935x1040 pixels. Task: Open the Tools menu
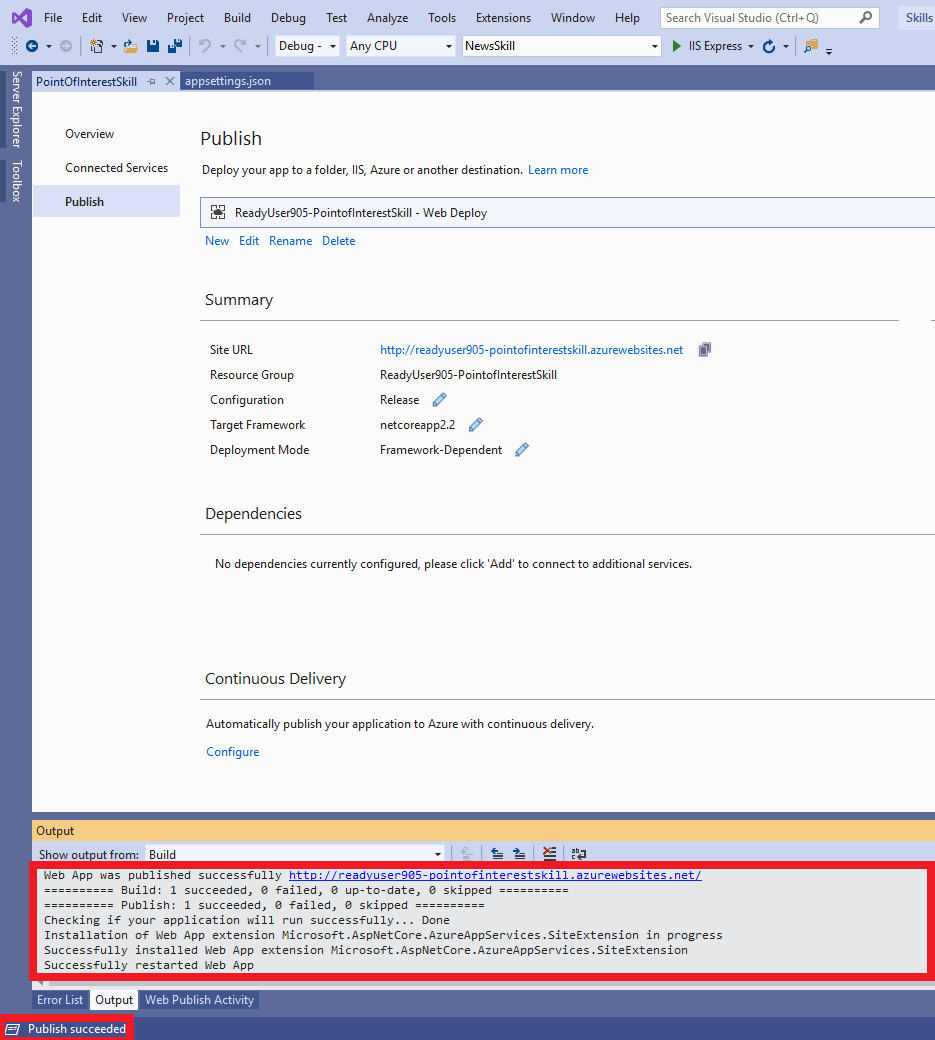click(x=442, y=18)
